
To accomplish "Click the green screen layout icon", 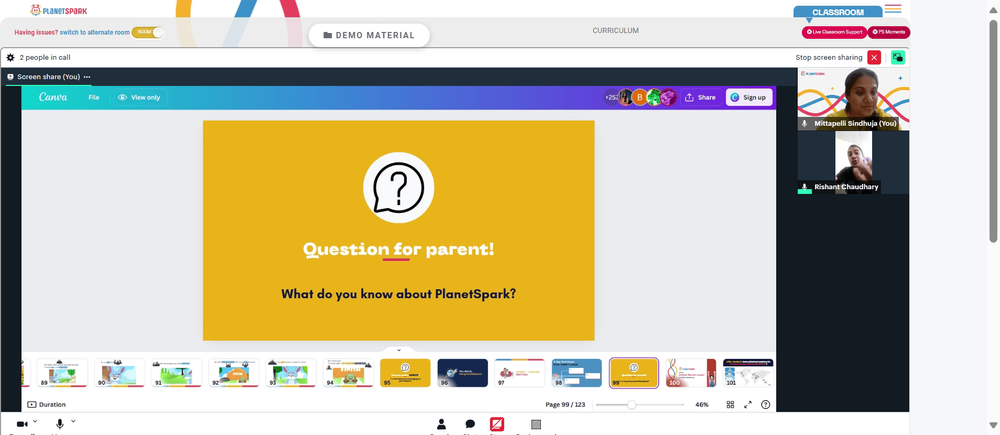I will click(897, 57).
